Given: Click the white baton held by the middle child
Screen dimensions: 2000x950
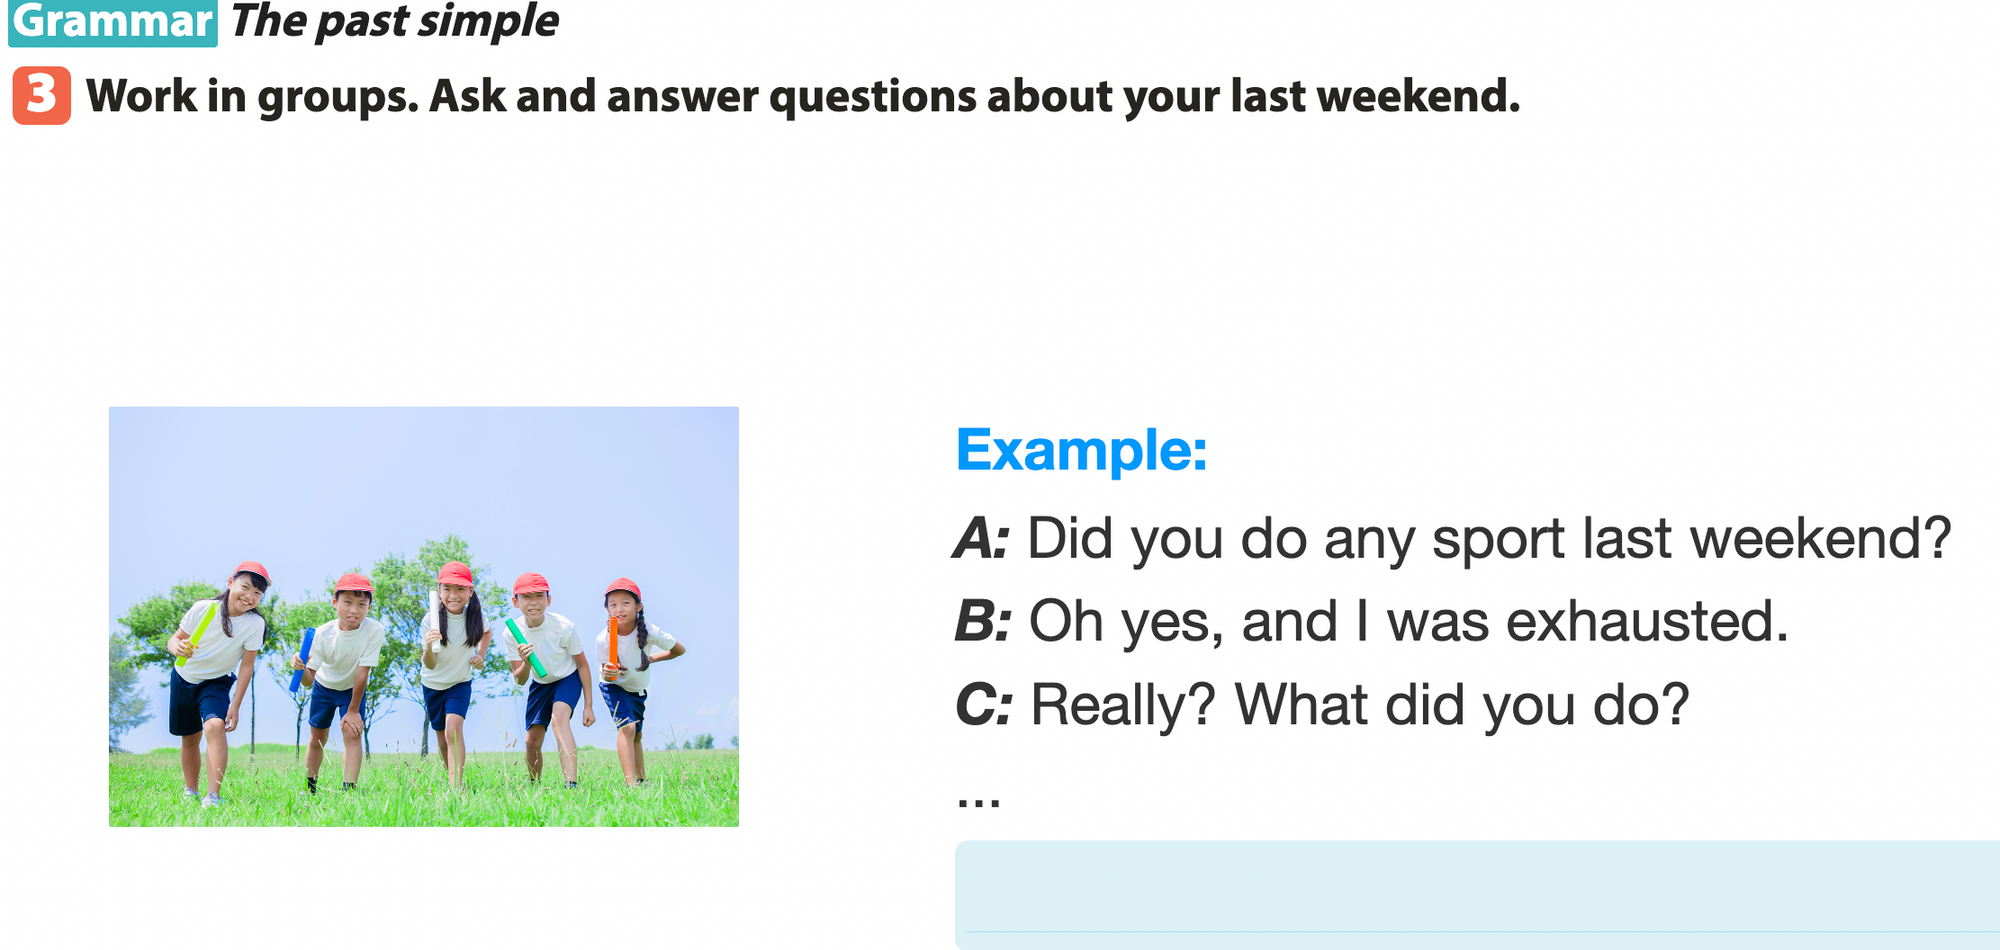Looking at the screenshot, I should (435, 620).
